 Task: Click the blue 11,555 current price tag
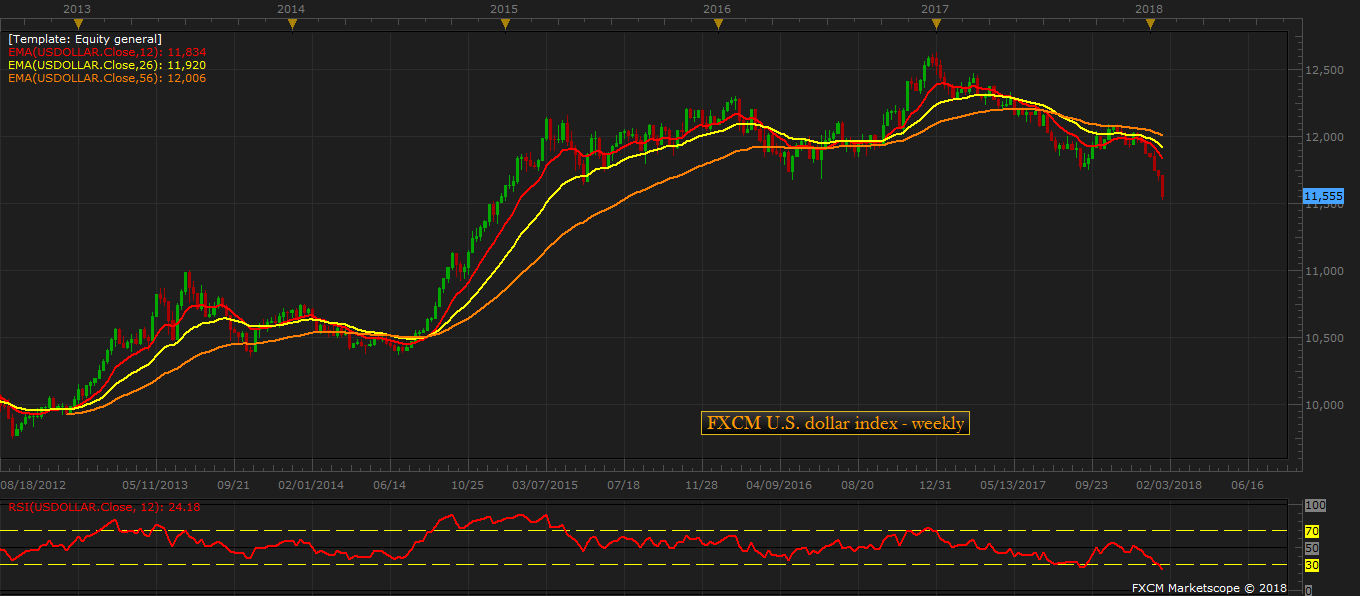tap(1323, 197)
